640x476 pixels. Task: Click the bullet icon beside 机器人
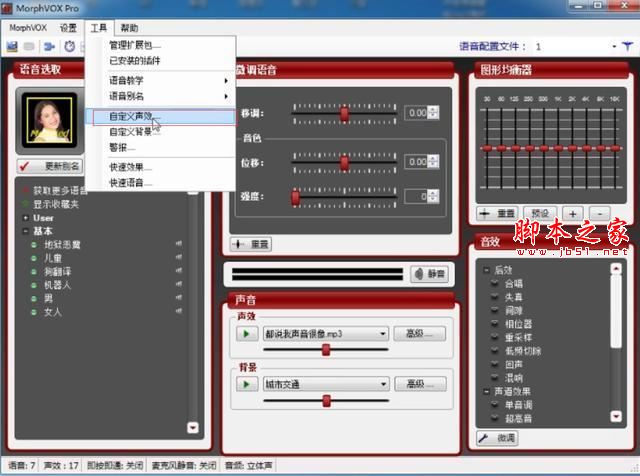[x=34, y=285]
